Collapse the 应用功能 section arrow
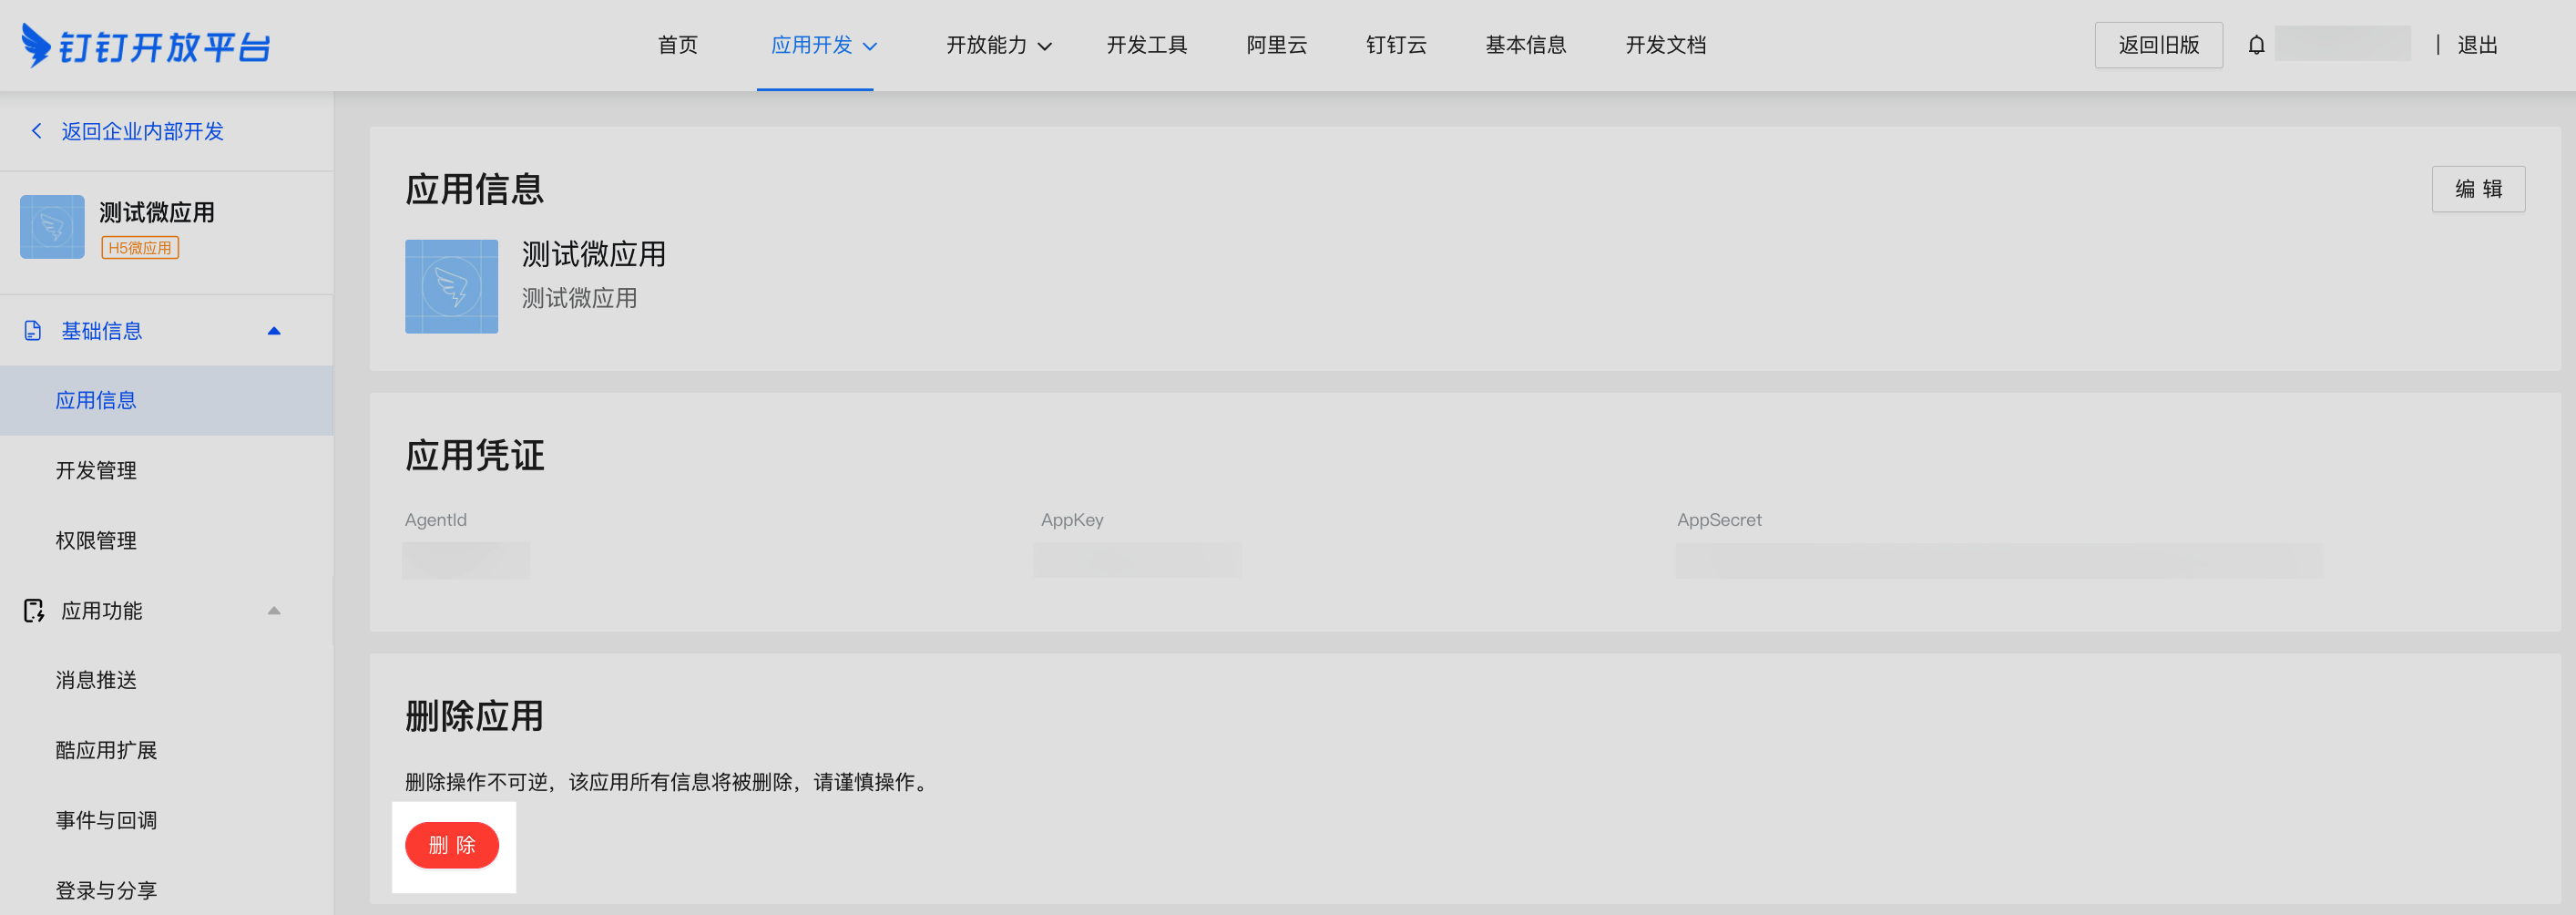Image resolution: width=2576 pixels, height=915 pixels. coord(274,611)
